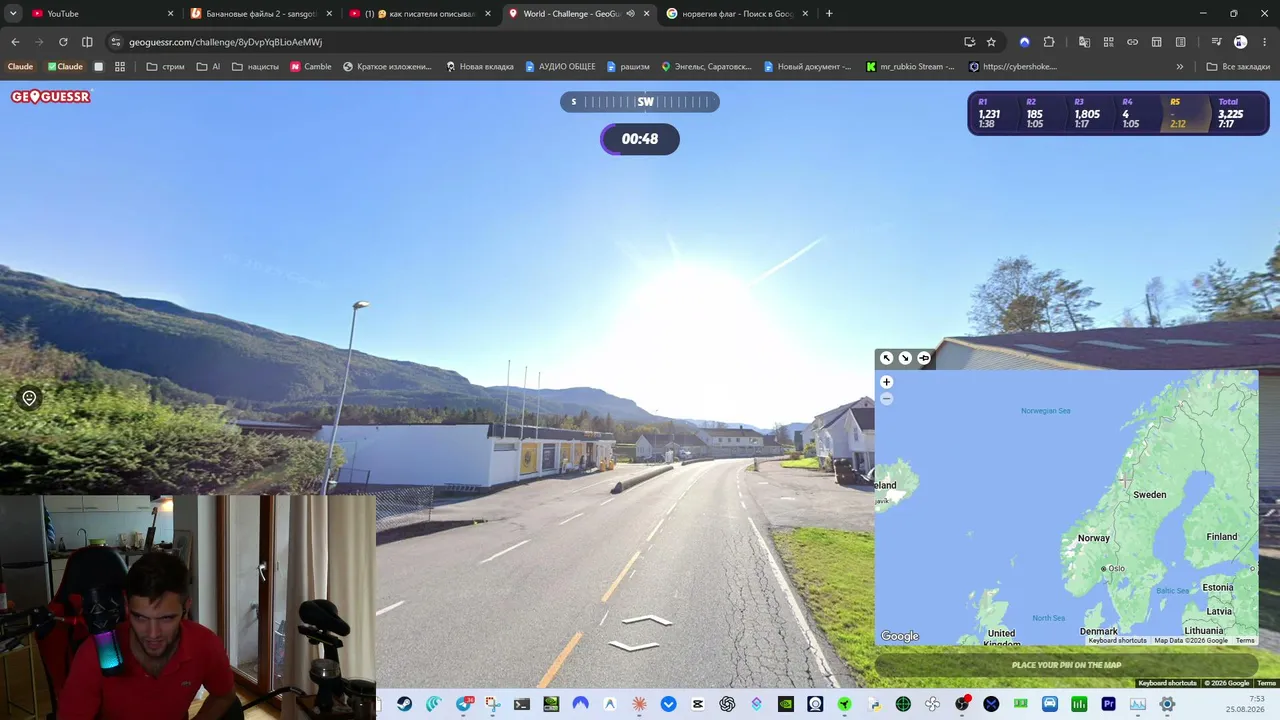Open a new browser tab
Viewport: 1280px width, 720px height.
[829, 14]
